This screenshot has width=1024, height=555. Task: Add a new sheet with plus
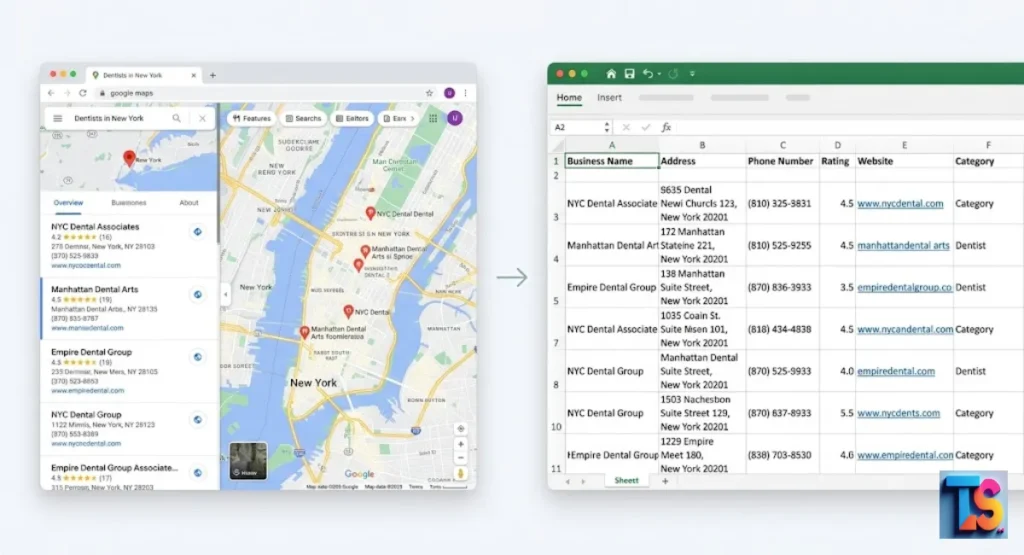[x=665, y=481]
